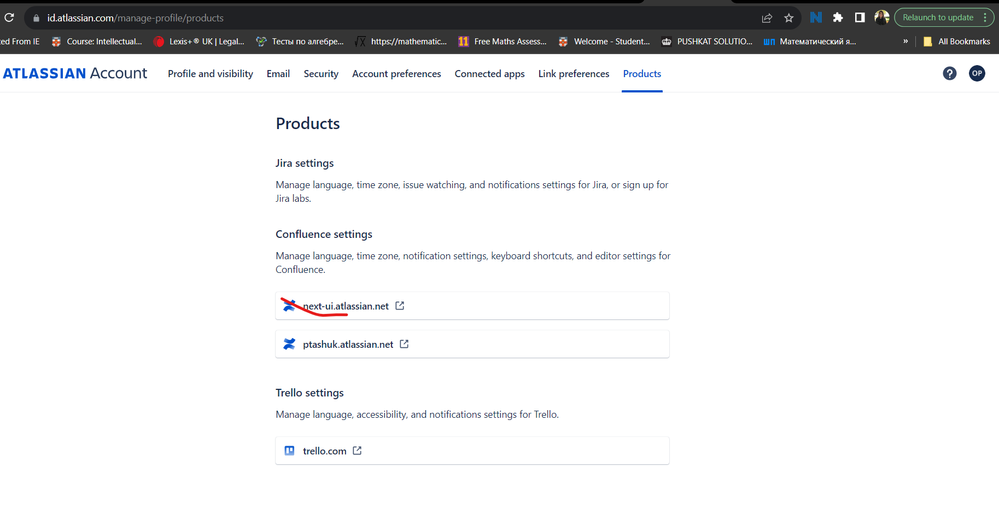Screen dimensions: 999x525
Task: Select the Products tab
Action: pyautogui.click(x=642, y=74)
